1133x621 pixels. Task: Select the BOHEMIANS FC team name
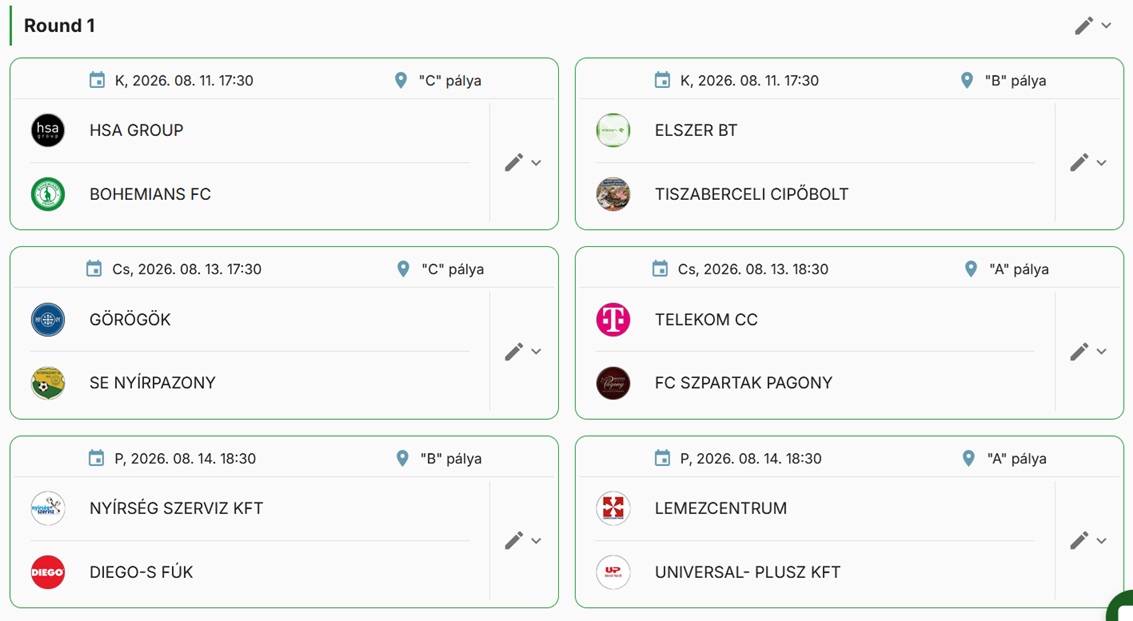click(150, 194)
